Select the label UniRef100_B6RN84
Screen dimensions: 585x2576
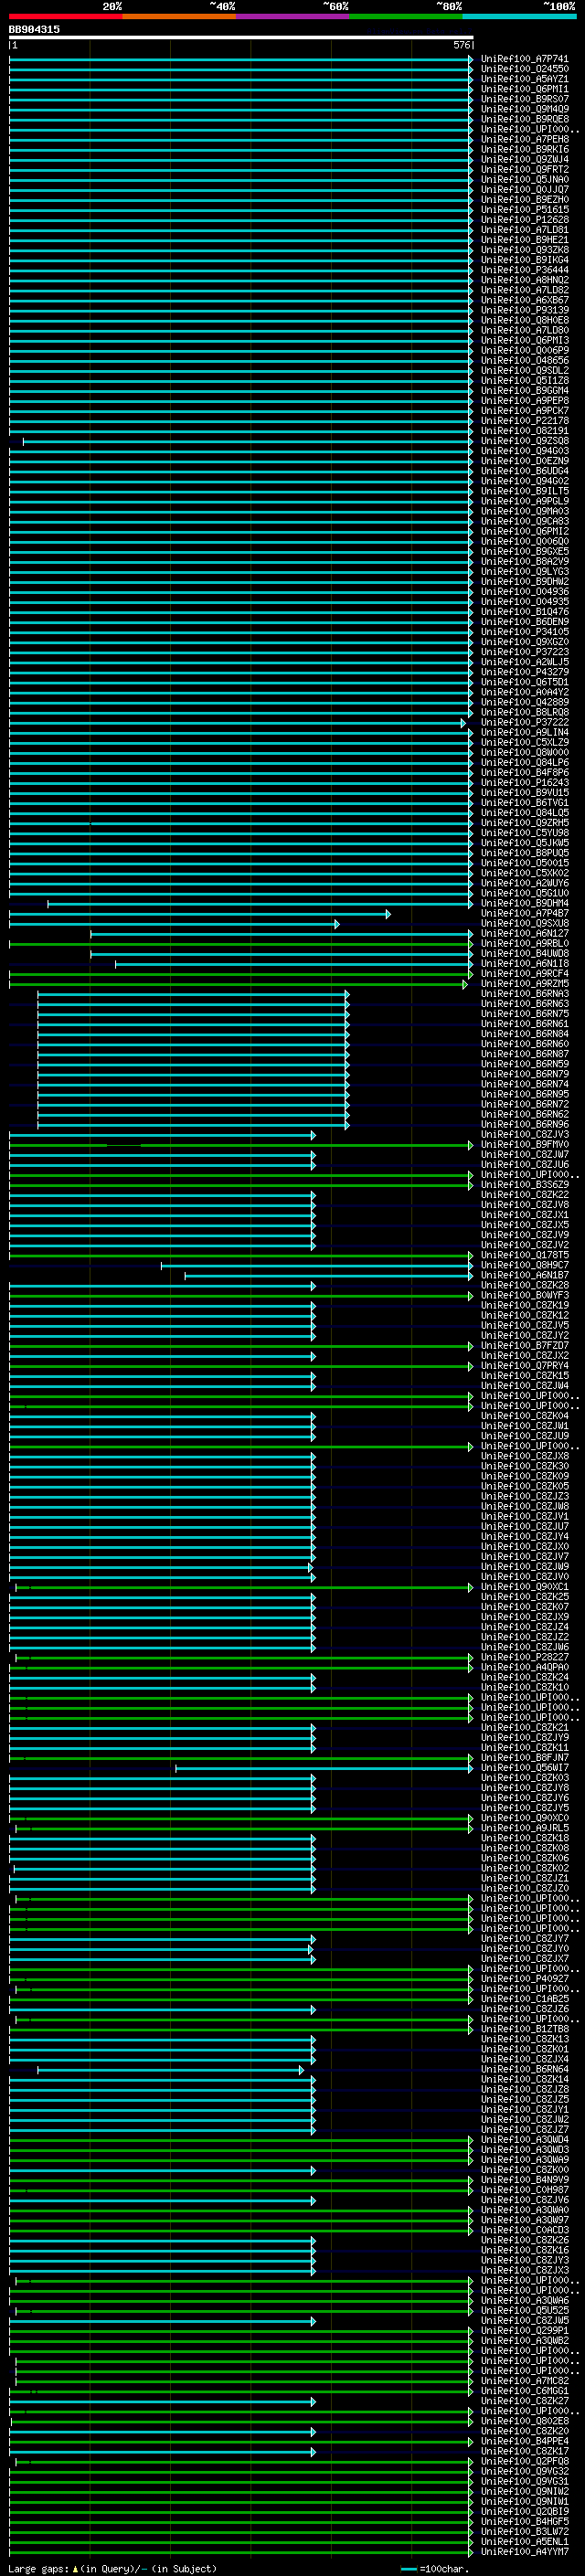click(x=525, y=1034)
